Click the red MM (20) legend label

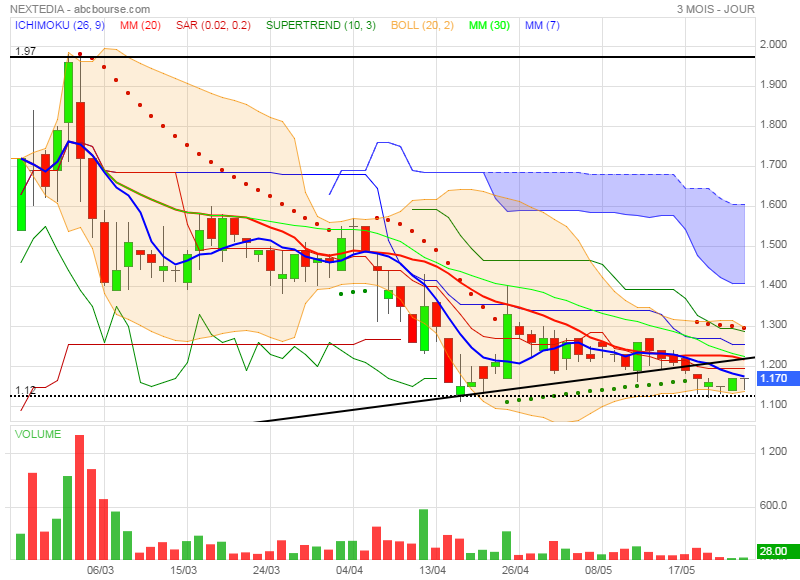(x=140, y=25)
